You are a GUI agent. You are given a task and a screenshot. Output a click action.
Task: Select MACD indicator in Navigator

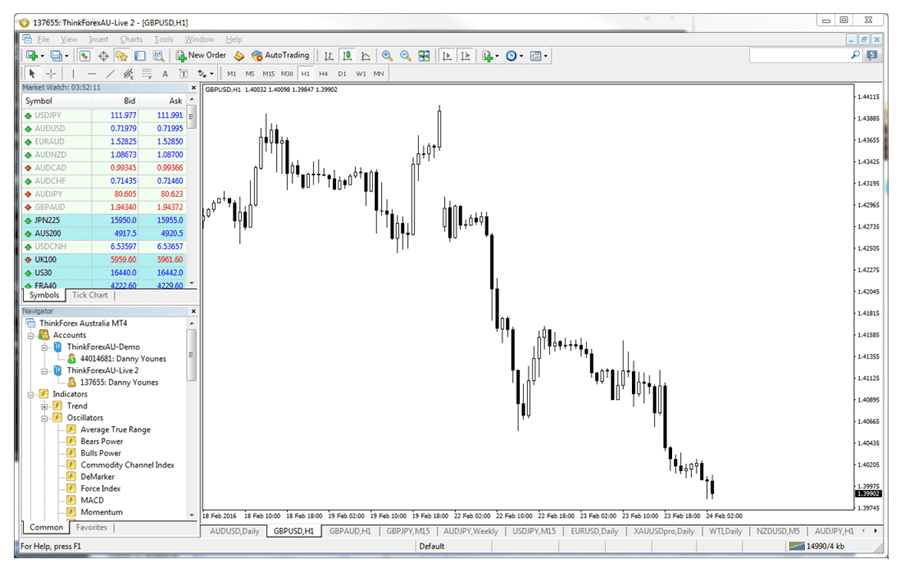(x=92, y=500)
